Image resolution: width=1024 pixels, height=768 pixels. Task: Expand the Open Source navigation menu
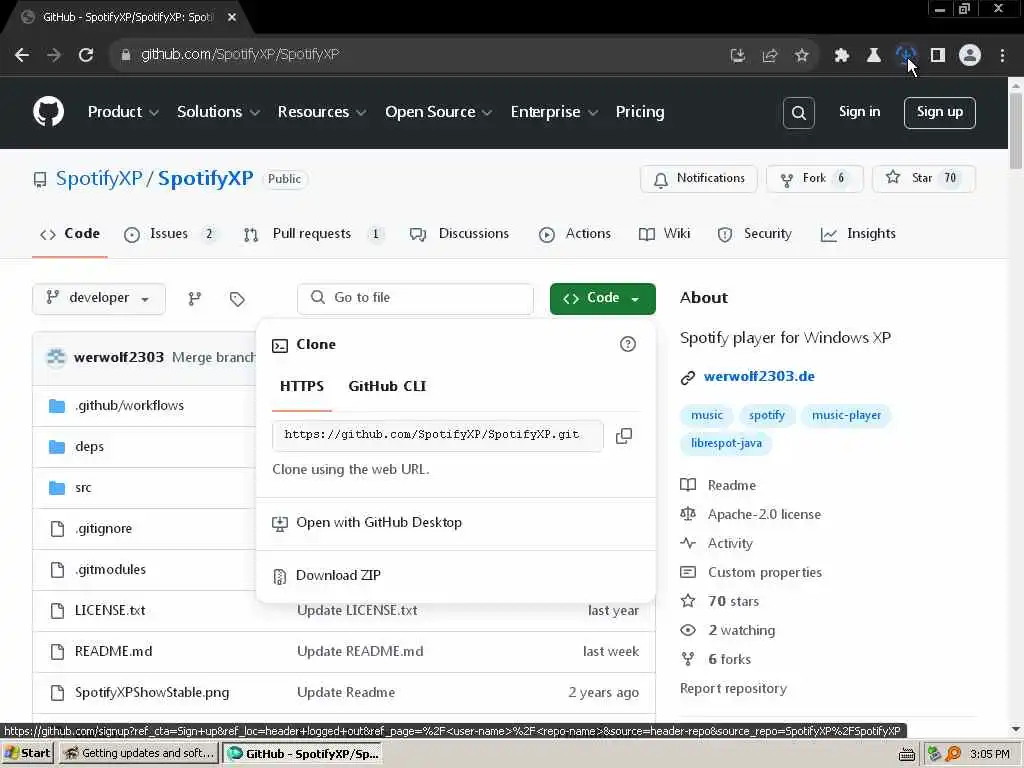click(438, 112)
